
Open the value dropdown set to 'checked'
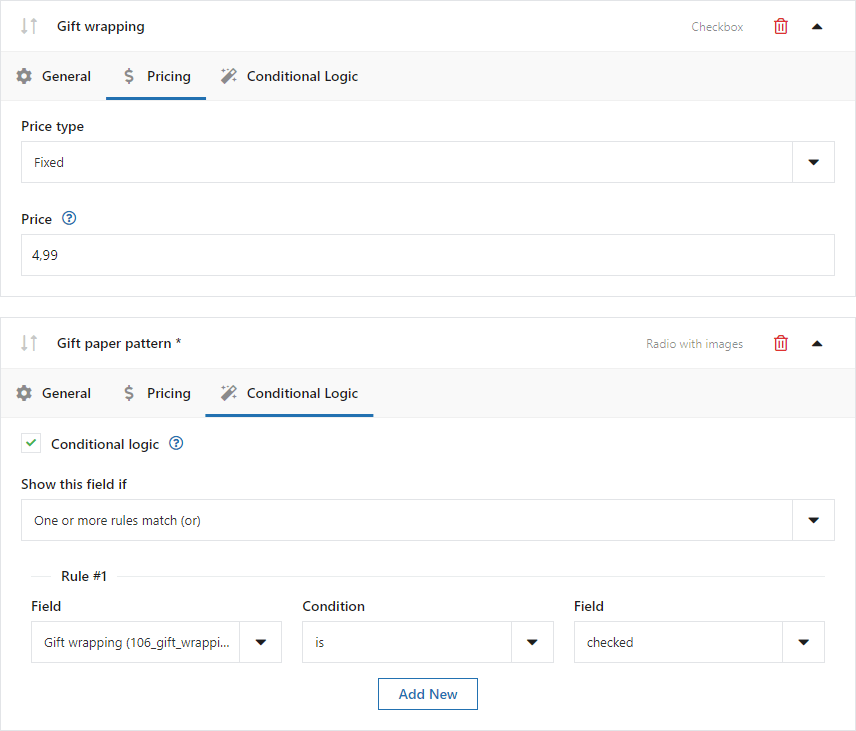point(699,642)
